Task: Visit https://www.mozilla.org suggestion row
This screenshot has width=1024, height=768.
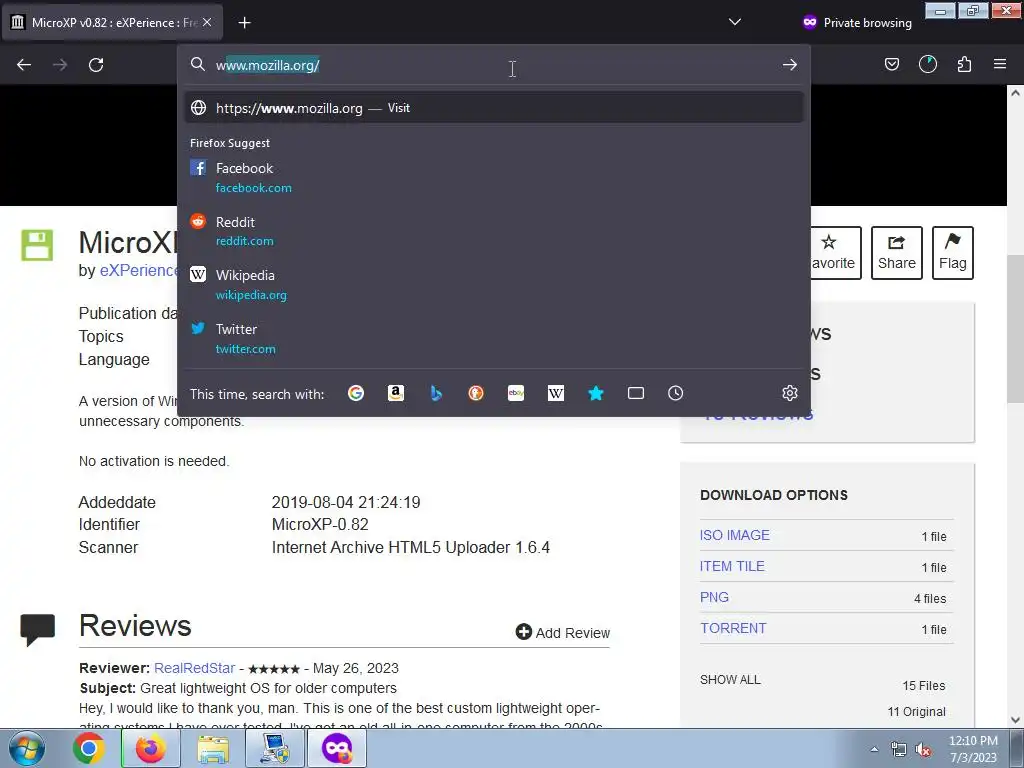Action: [x=494, y=108]
